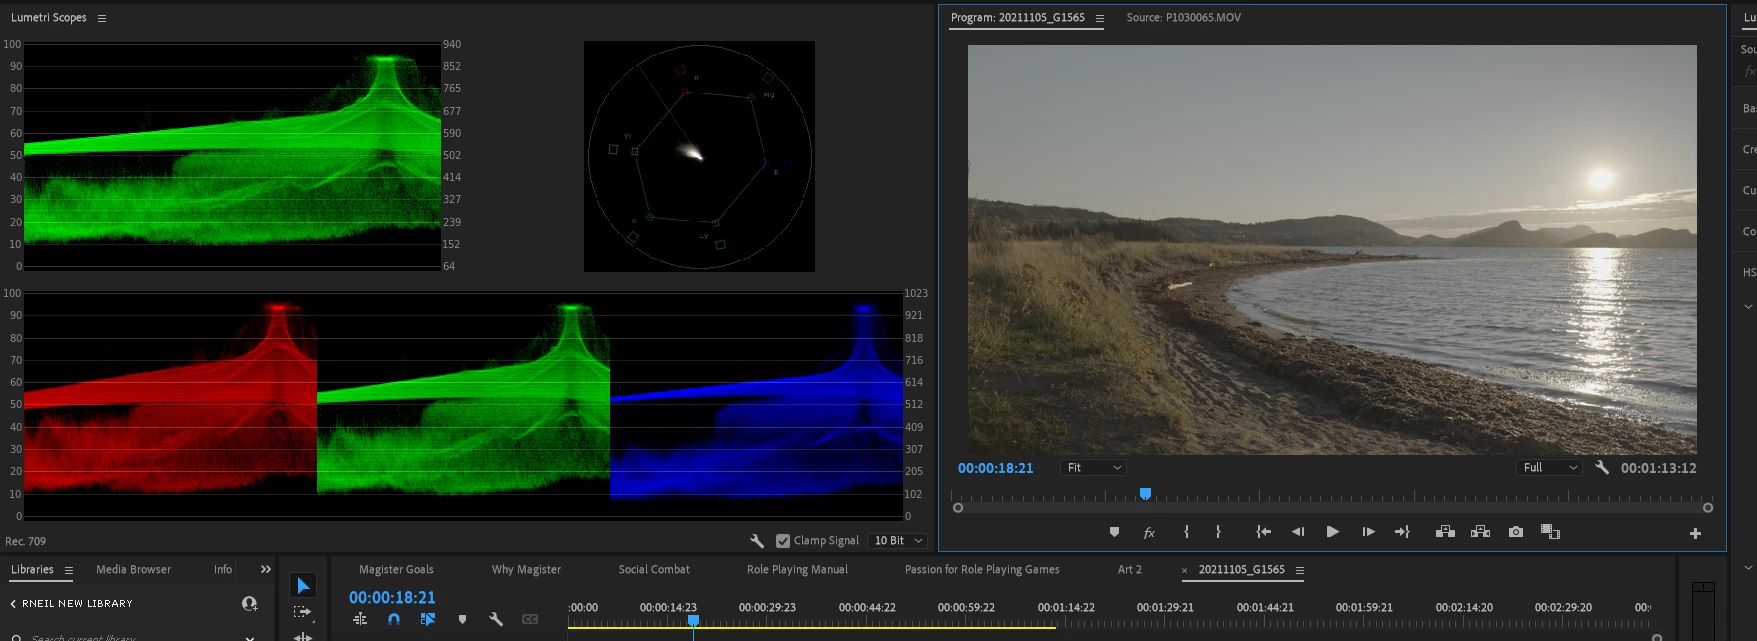Step forward one frame
The height and width of the screenshot is (641, 1757).
click(x=1368, y=532)
